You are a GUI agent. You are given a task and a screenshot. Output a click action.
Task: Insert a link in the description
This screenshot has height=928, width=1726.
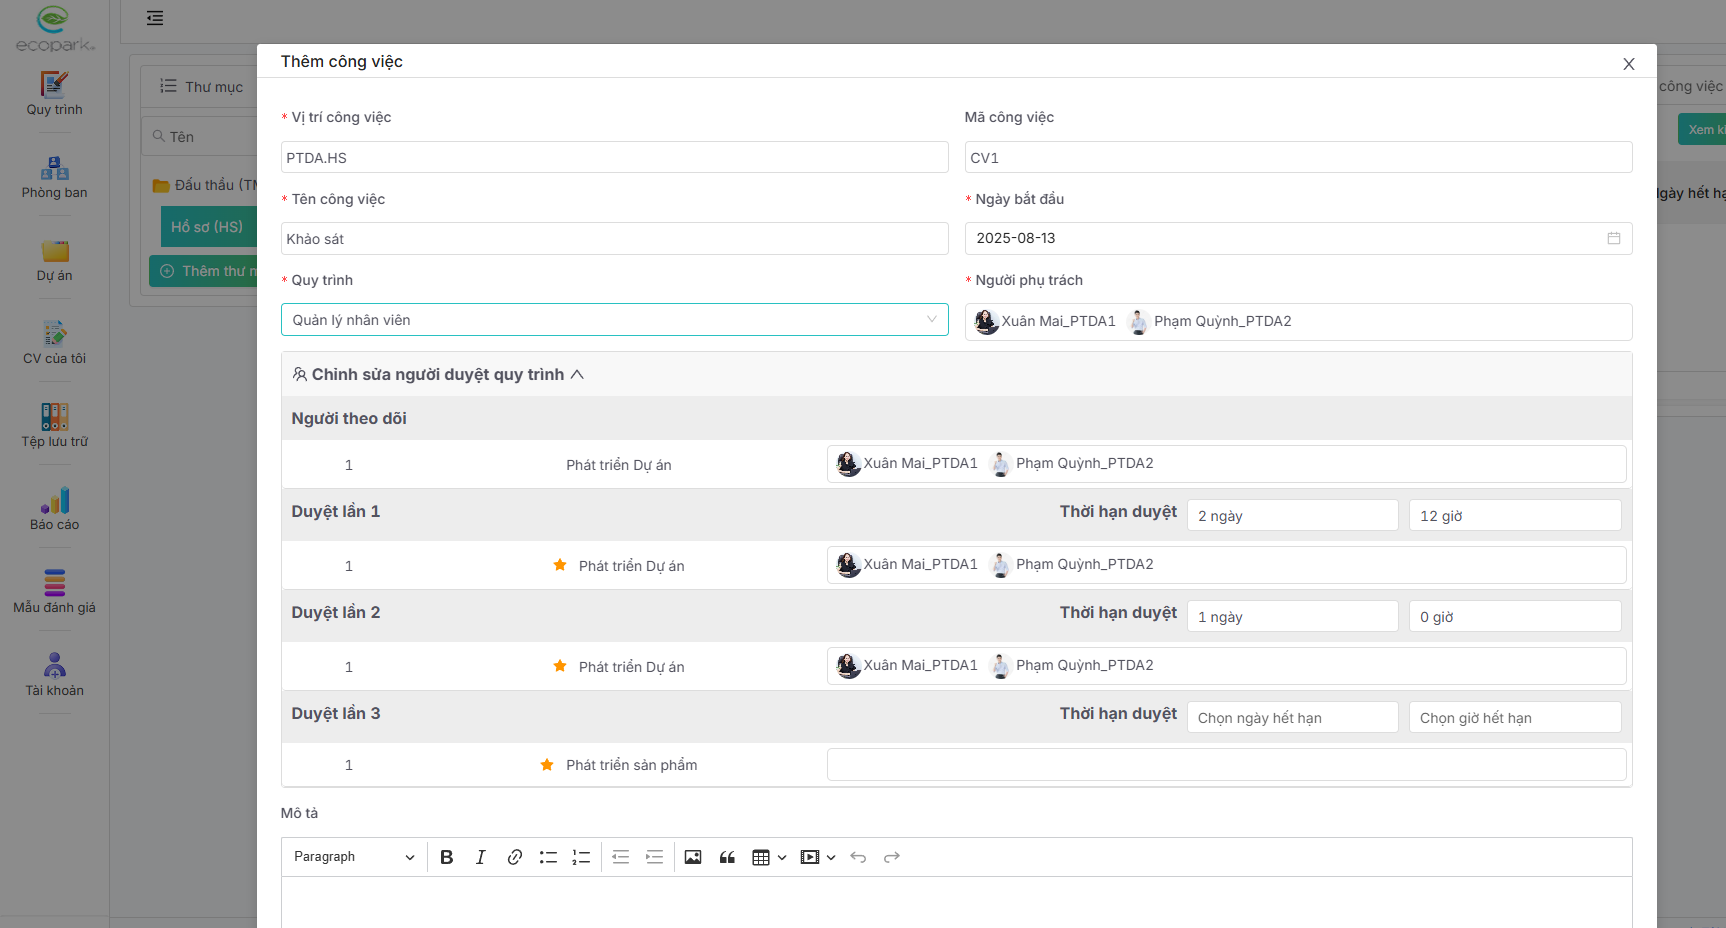coord(514,857)
